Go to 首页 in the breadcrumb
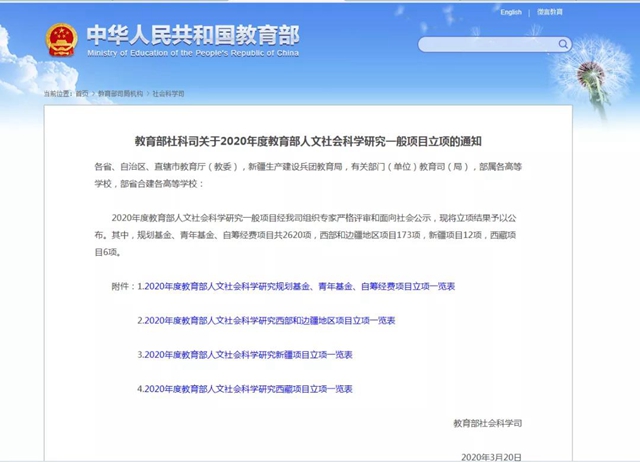Screen dimensions: 640x462 click(x=82, y=93)
